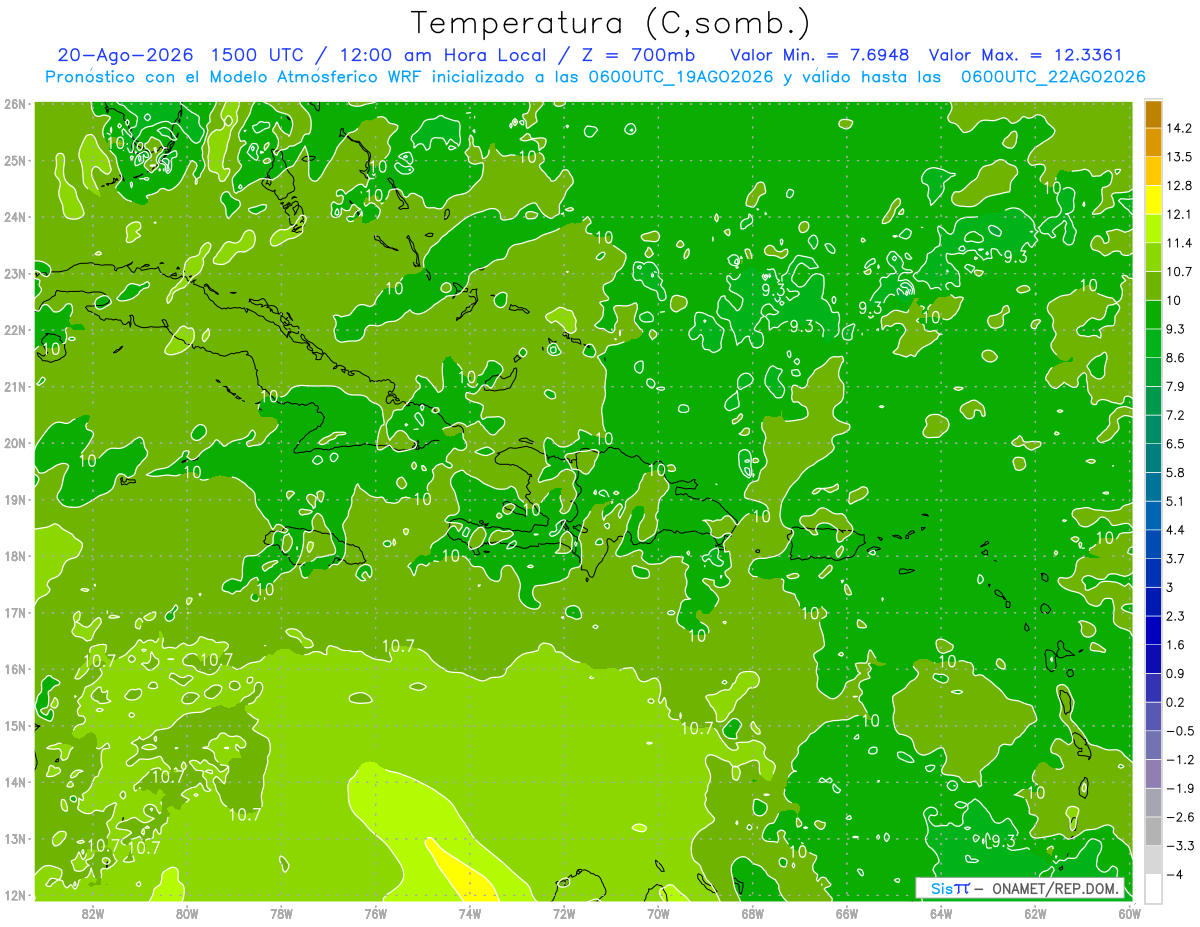Click the "14.2" colorbar value
Viewport: 1200px width, 927px height.
coord(1179,128)
